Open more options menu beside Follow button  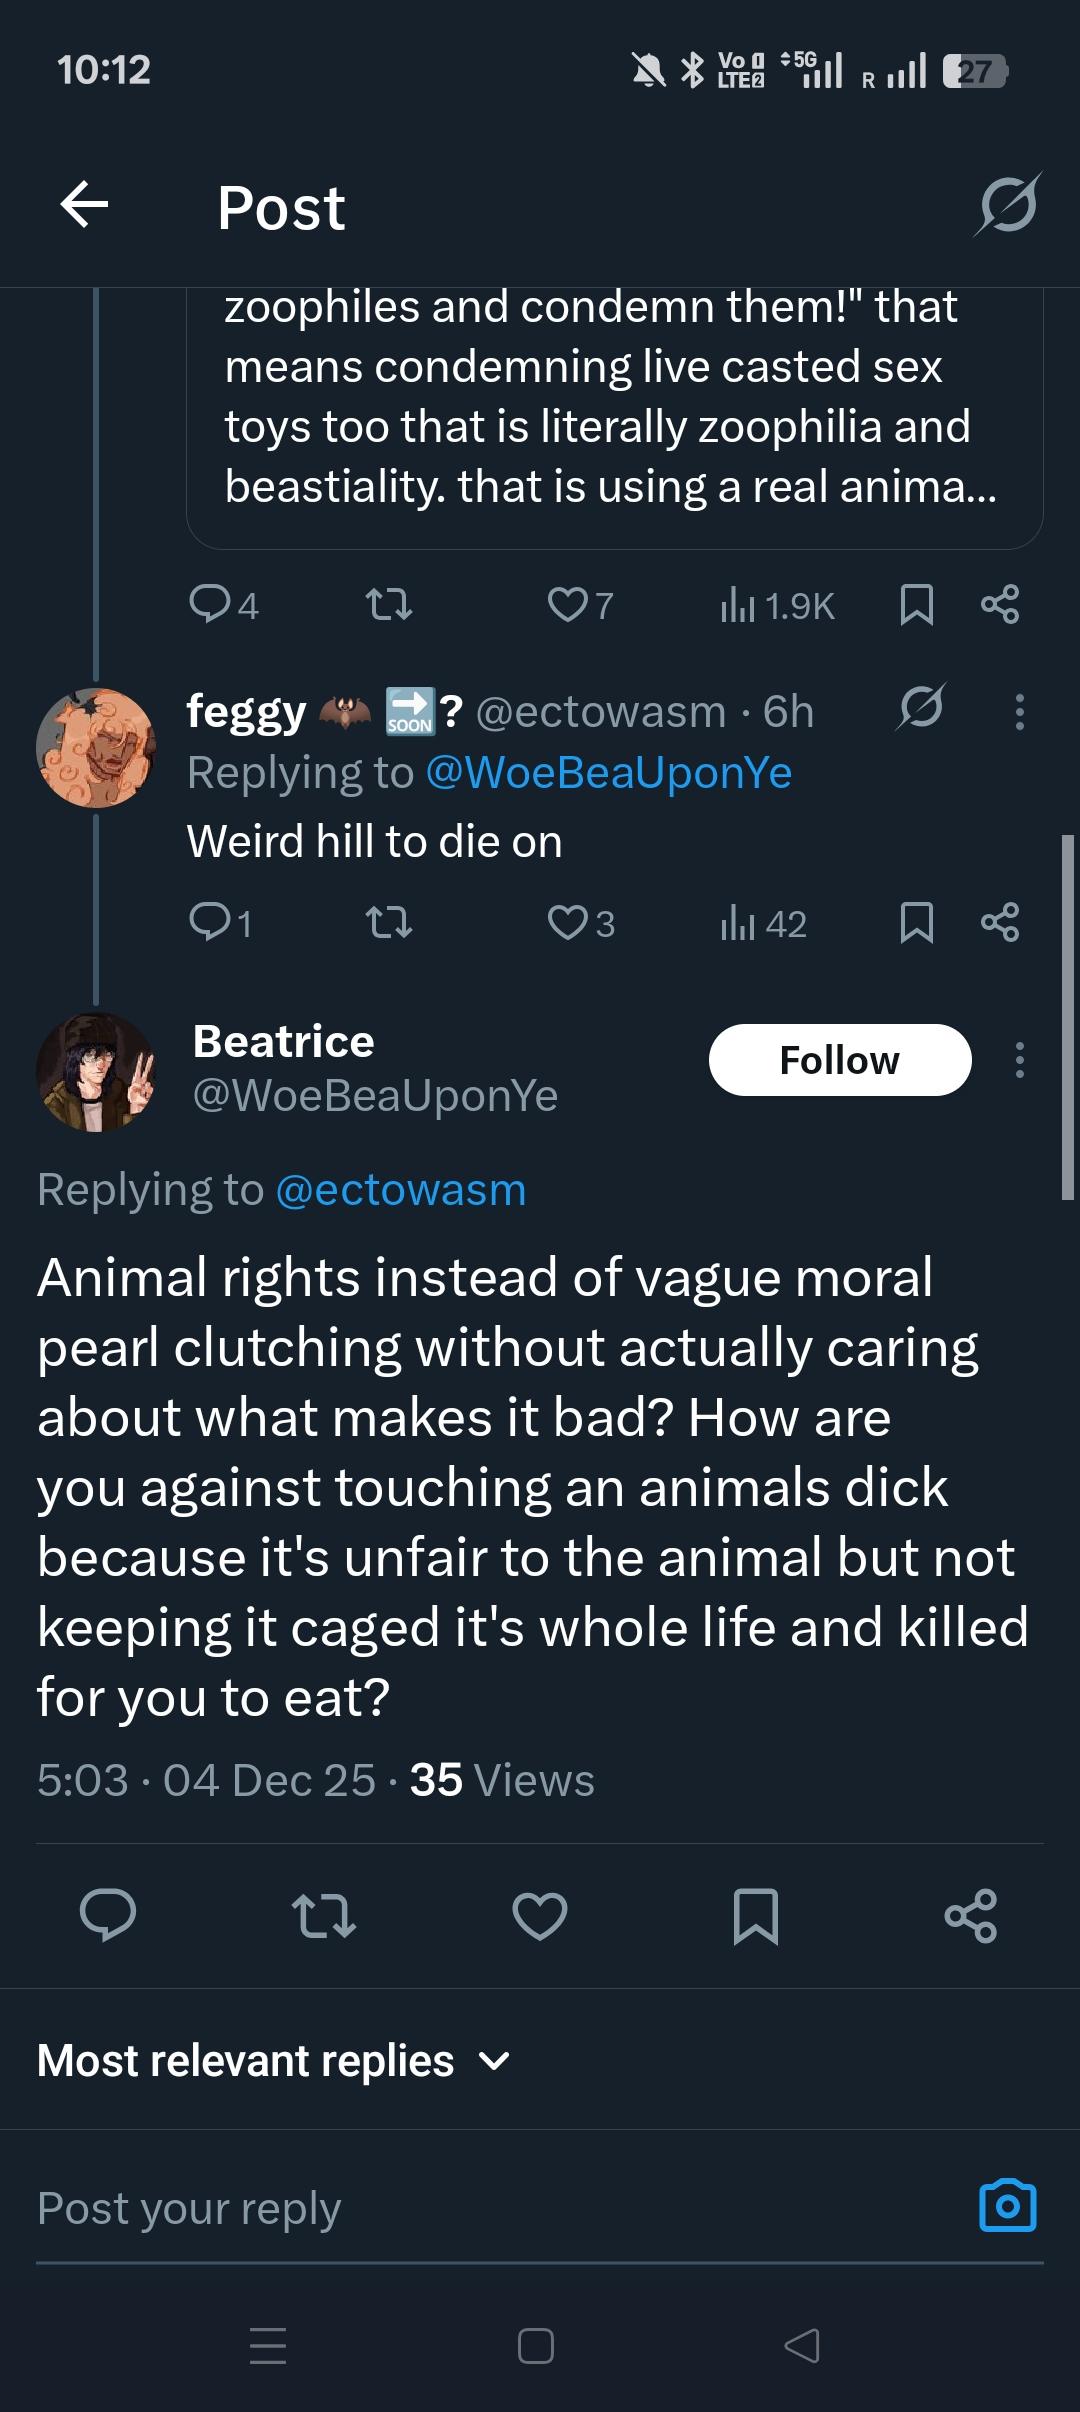point(1019,1060)
